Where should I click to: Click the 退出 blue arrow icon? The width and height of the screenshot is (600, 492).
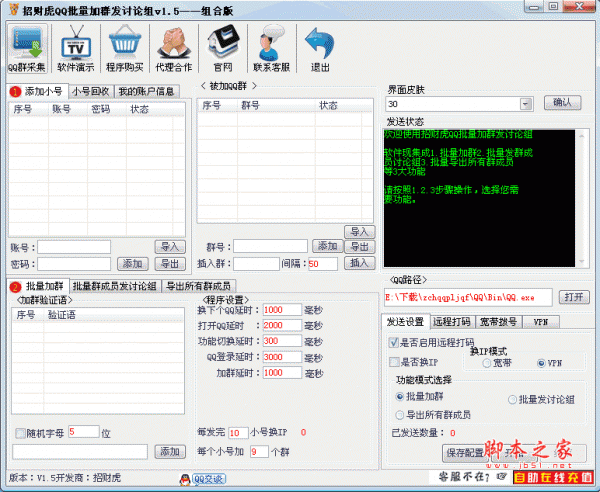[320, 49]
